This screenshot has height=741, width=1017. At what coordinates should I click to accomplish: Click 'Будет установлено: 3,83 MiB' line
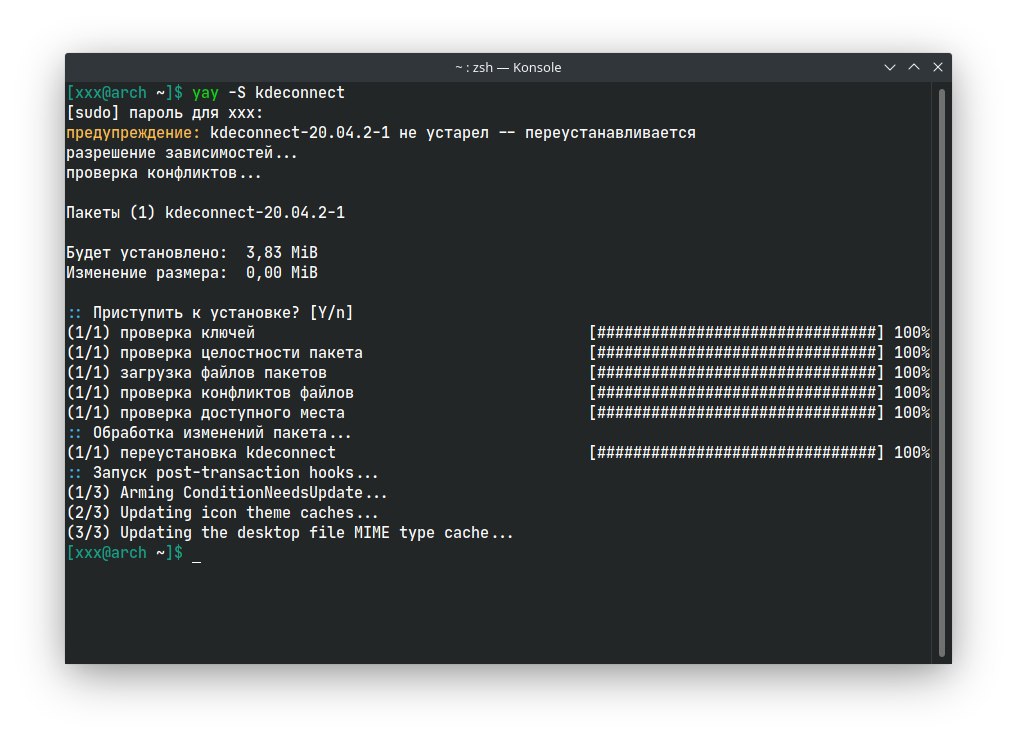point(192,253)
